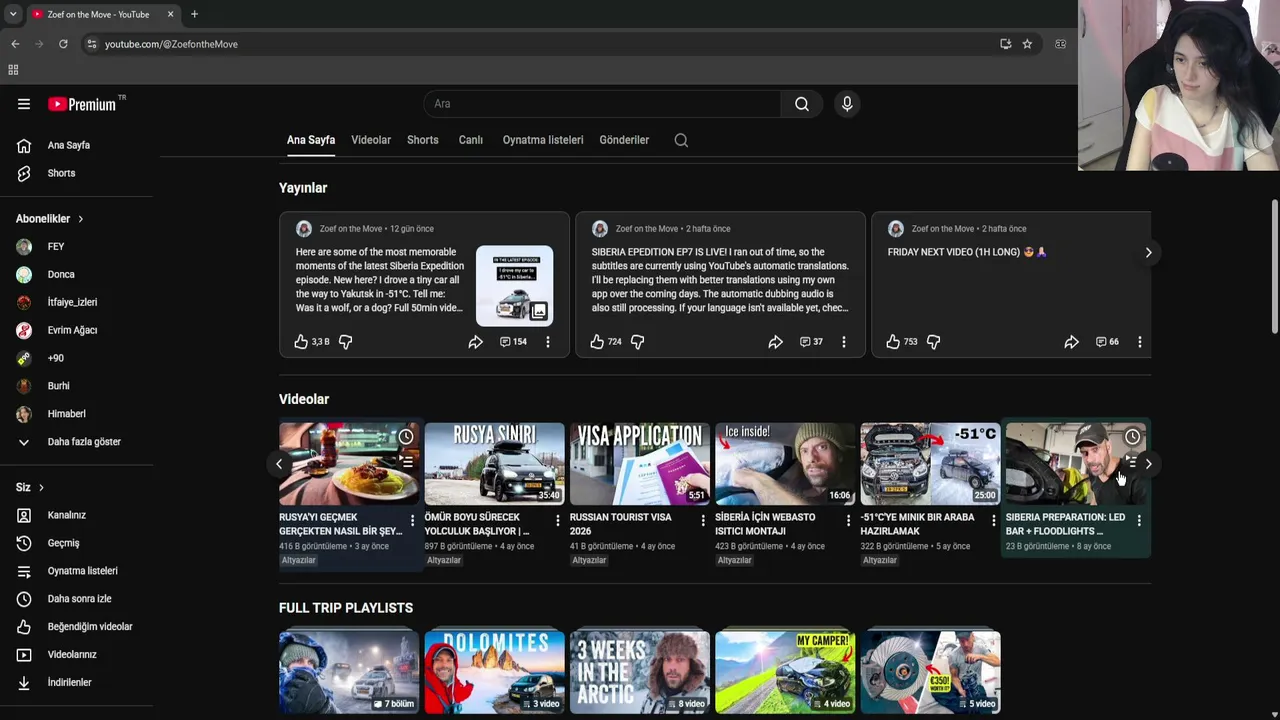Click the YouTube search field Ara
Viewport: 1280px width, 720px height.
[x=602, y=104]
